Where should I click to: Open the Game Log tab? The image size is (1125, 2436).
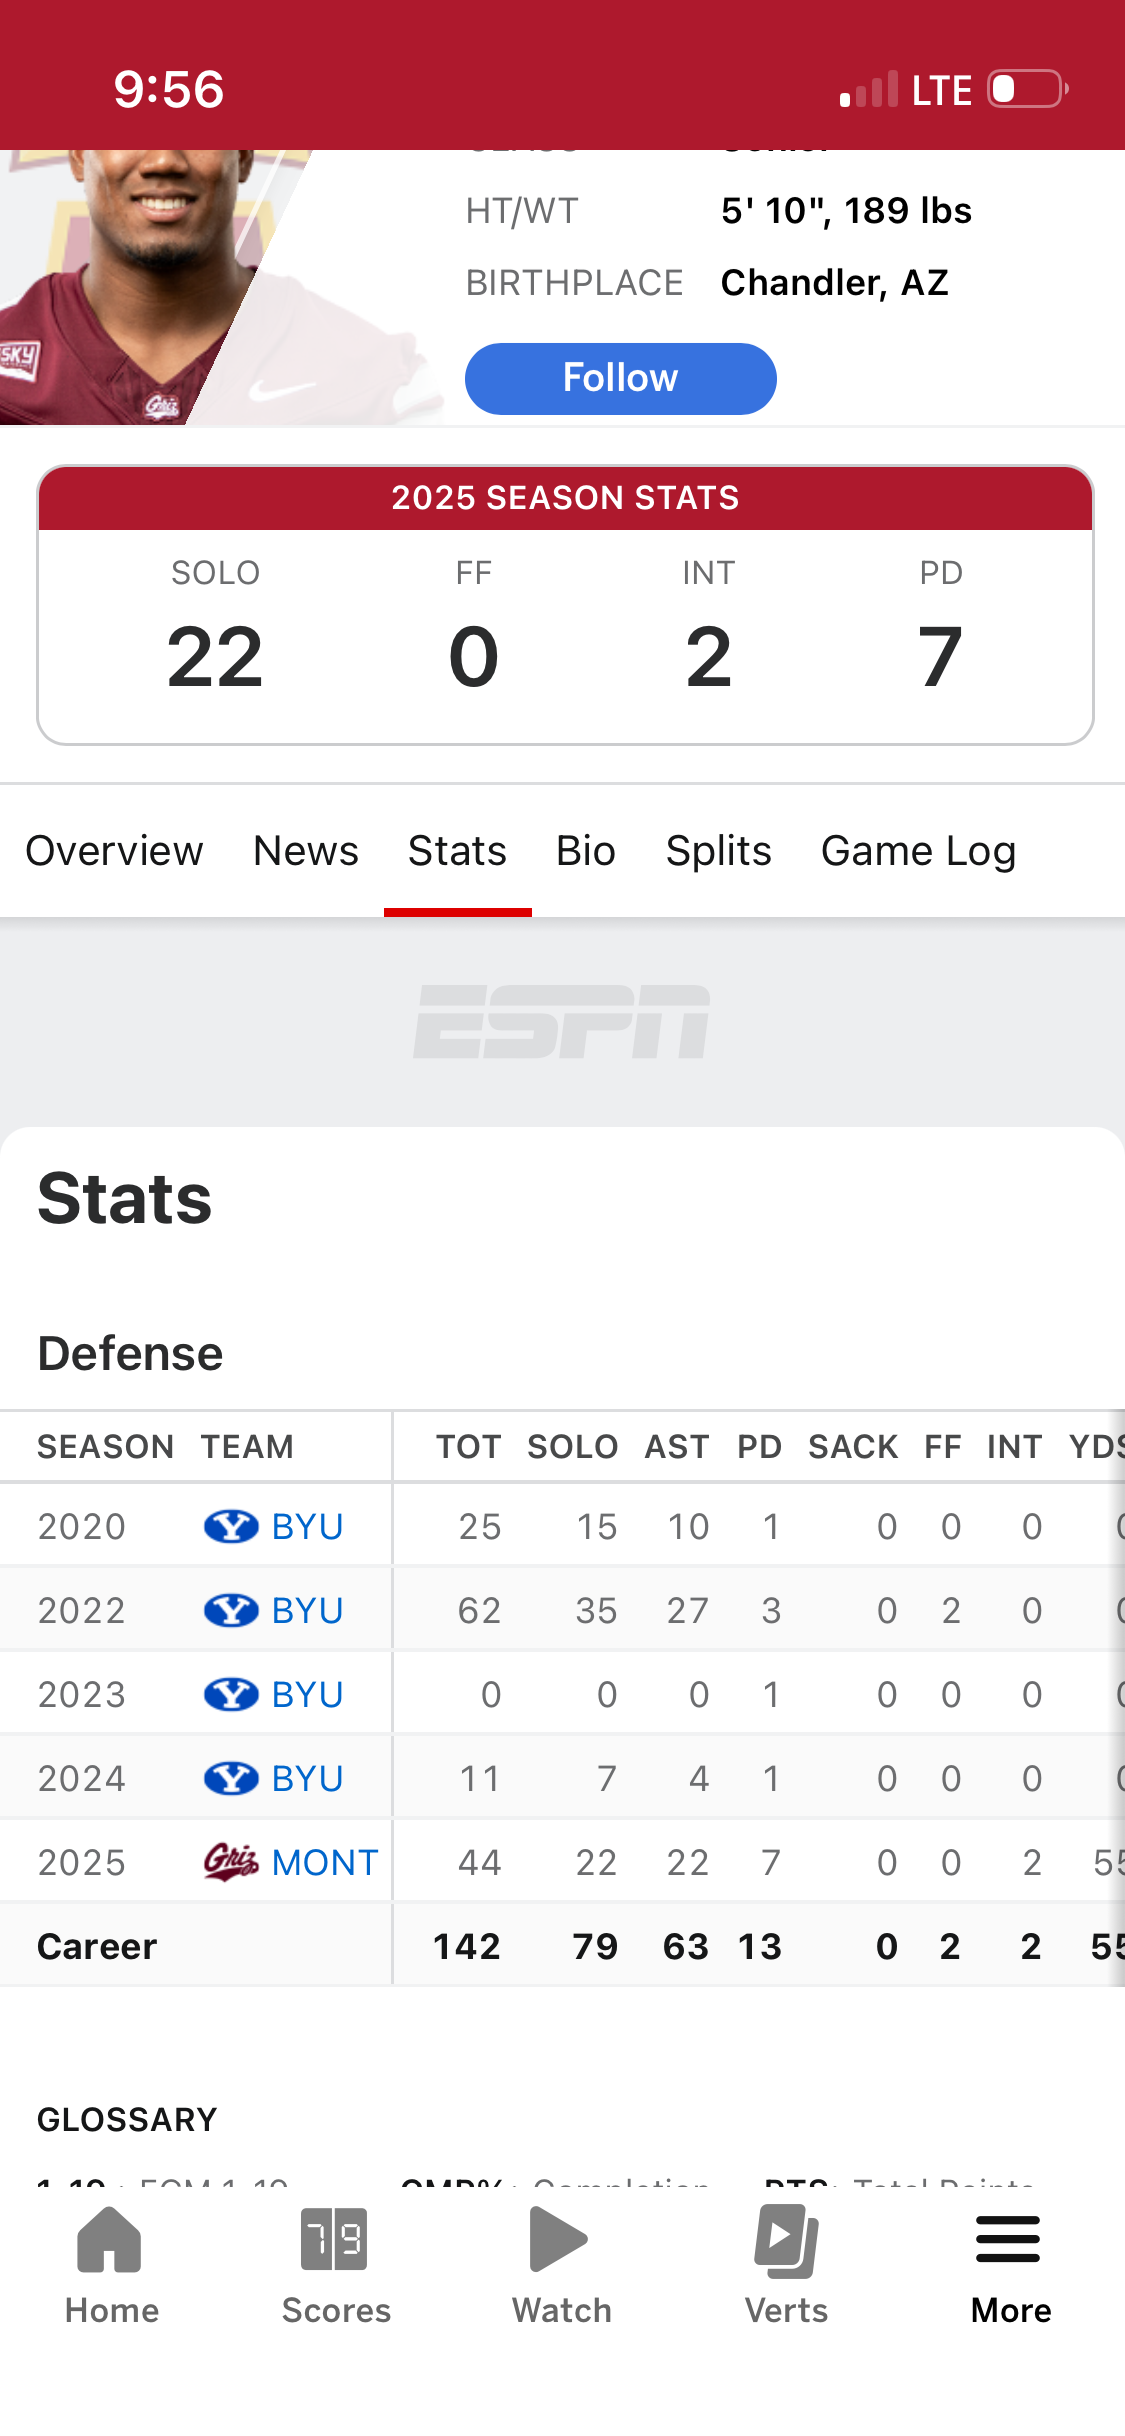pyautogui.click(x=918, y=851)
